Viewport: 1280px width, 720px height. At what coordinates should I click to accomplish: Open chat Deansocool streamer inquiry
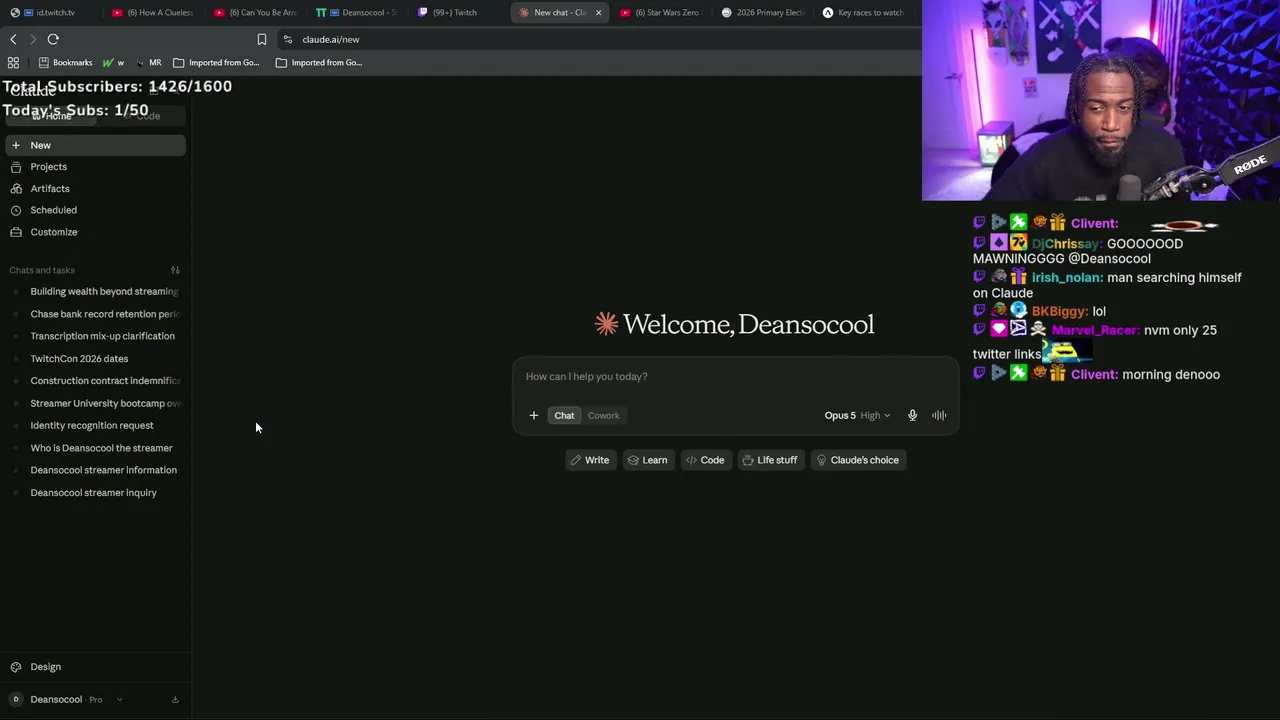pos(94,493)
